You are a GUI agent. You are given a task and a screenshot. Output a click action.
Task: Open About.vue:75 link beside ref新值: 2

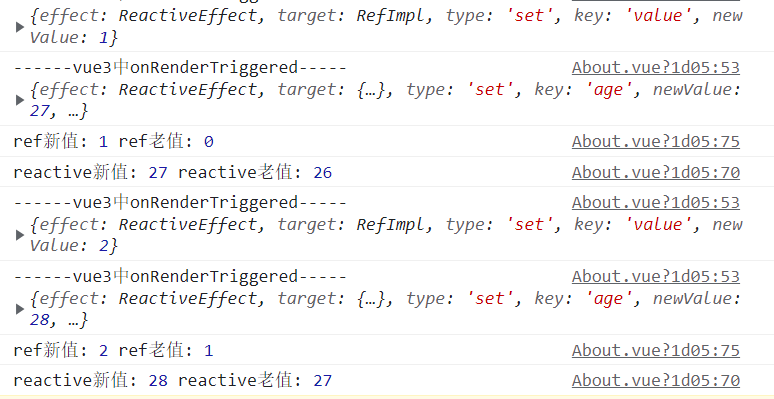[x=656, y=351]
